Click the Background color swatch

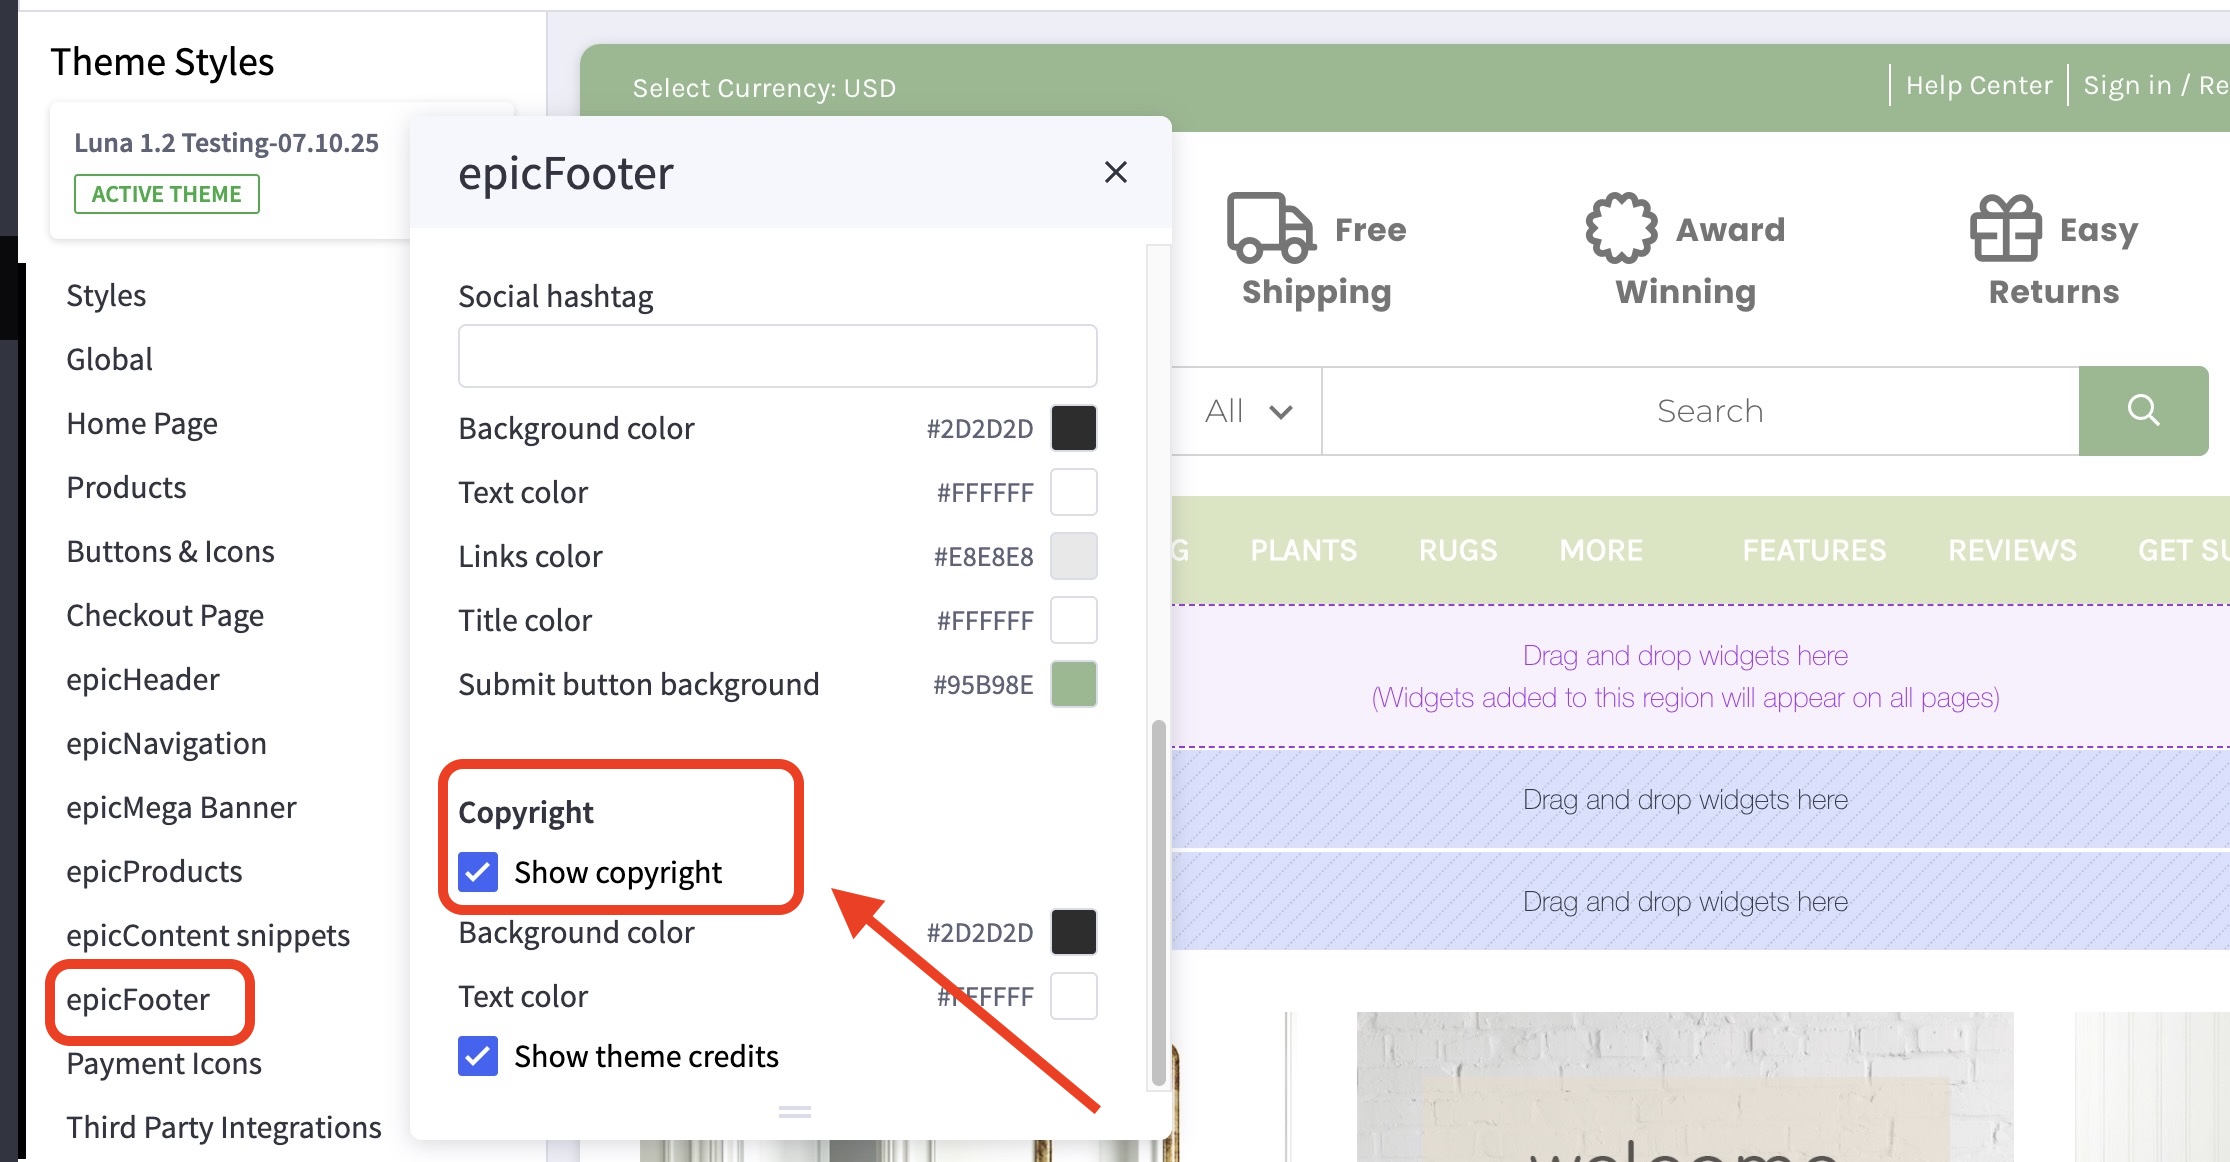[x=1074, y=428]
